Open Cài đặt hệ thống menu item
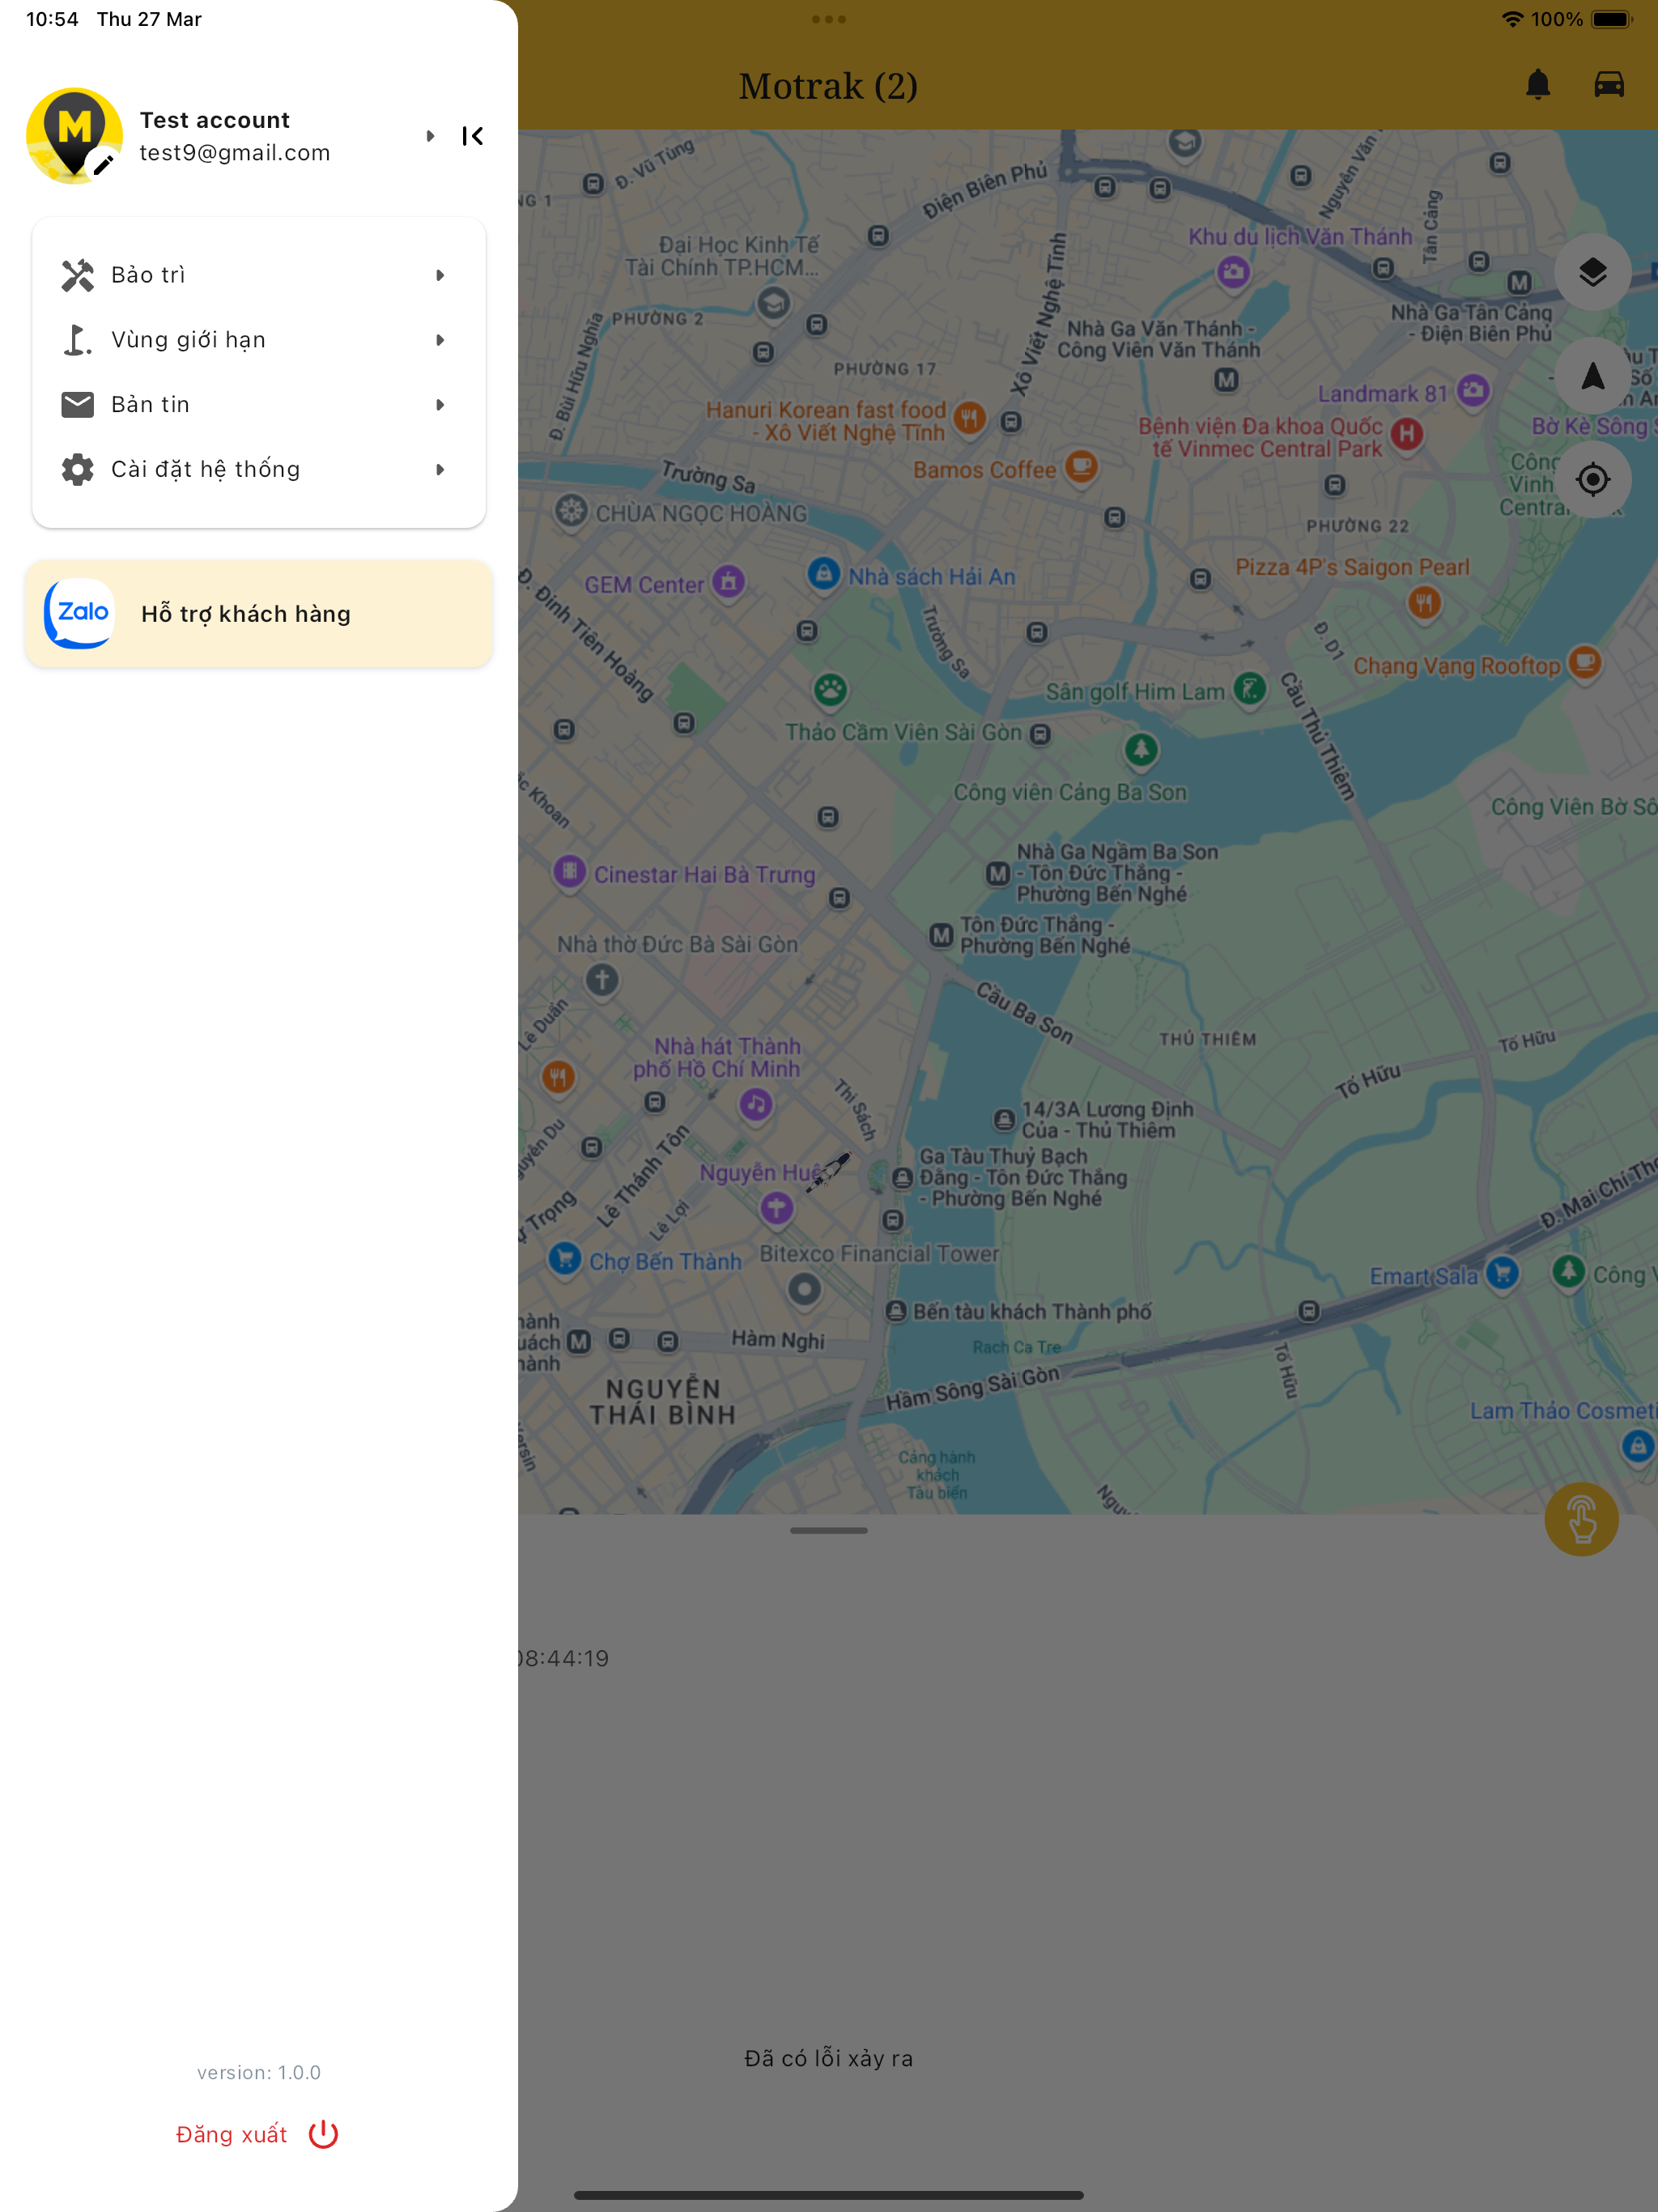Screen dimensions: 1658x2212 pos(205,468)
